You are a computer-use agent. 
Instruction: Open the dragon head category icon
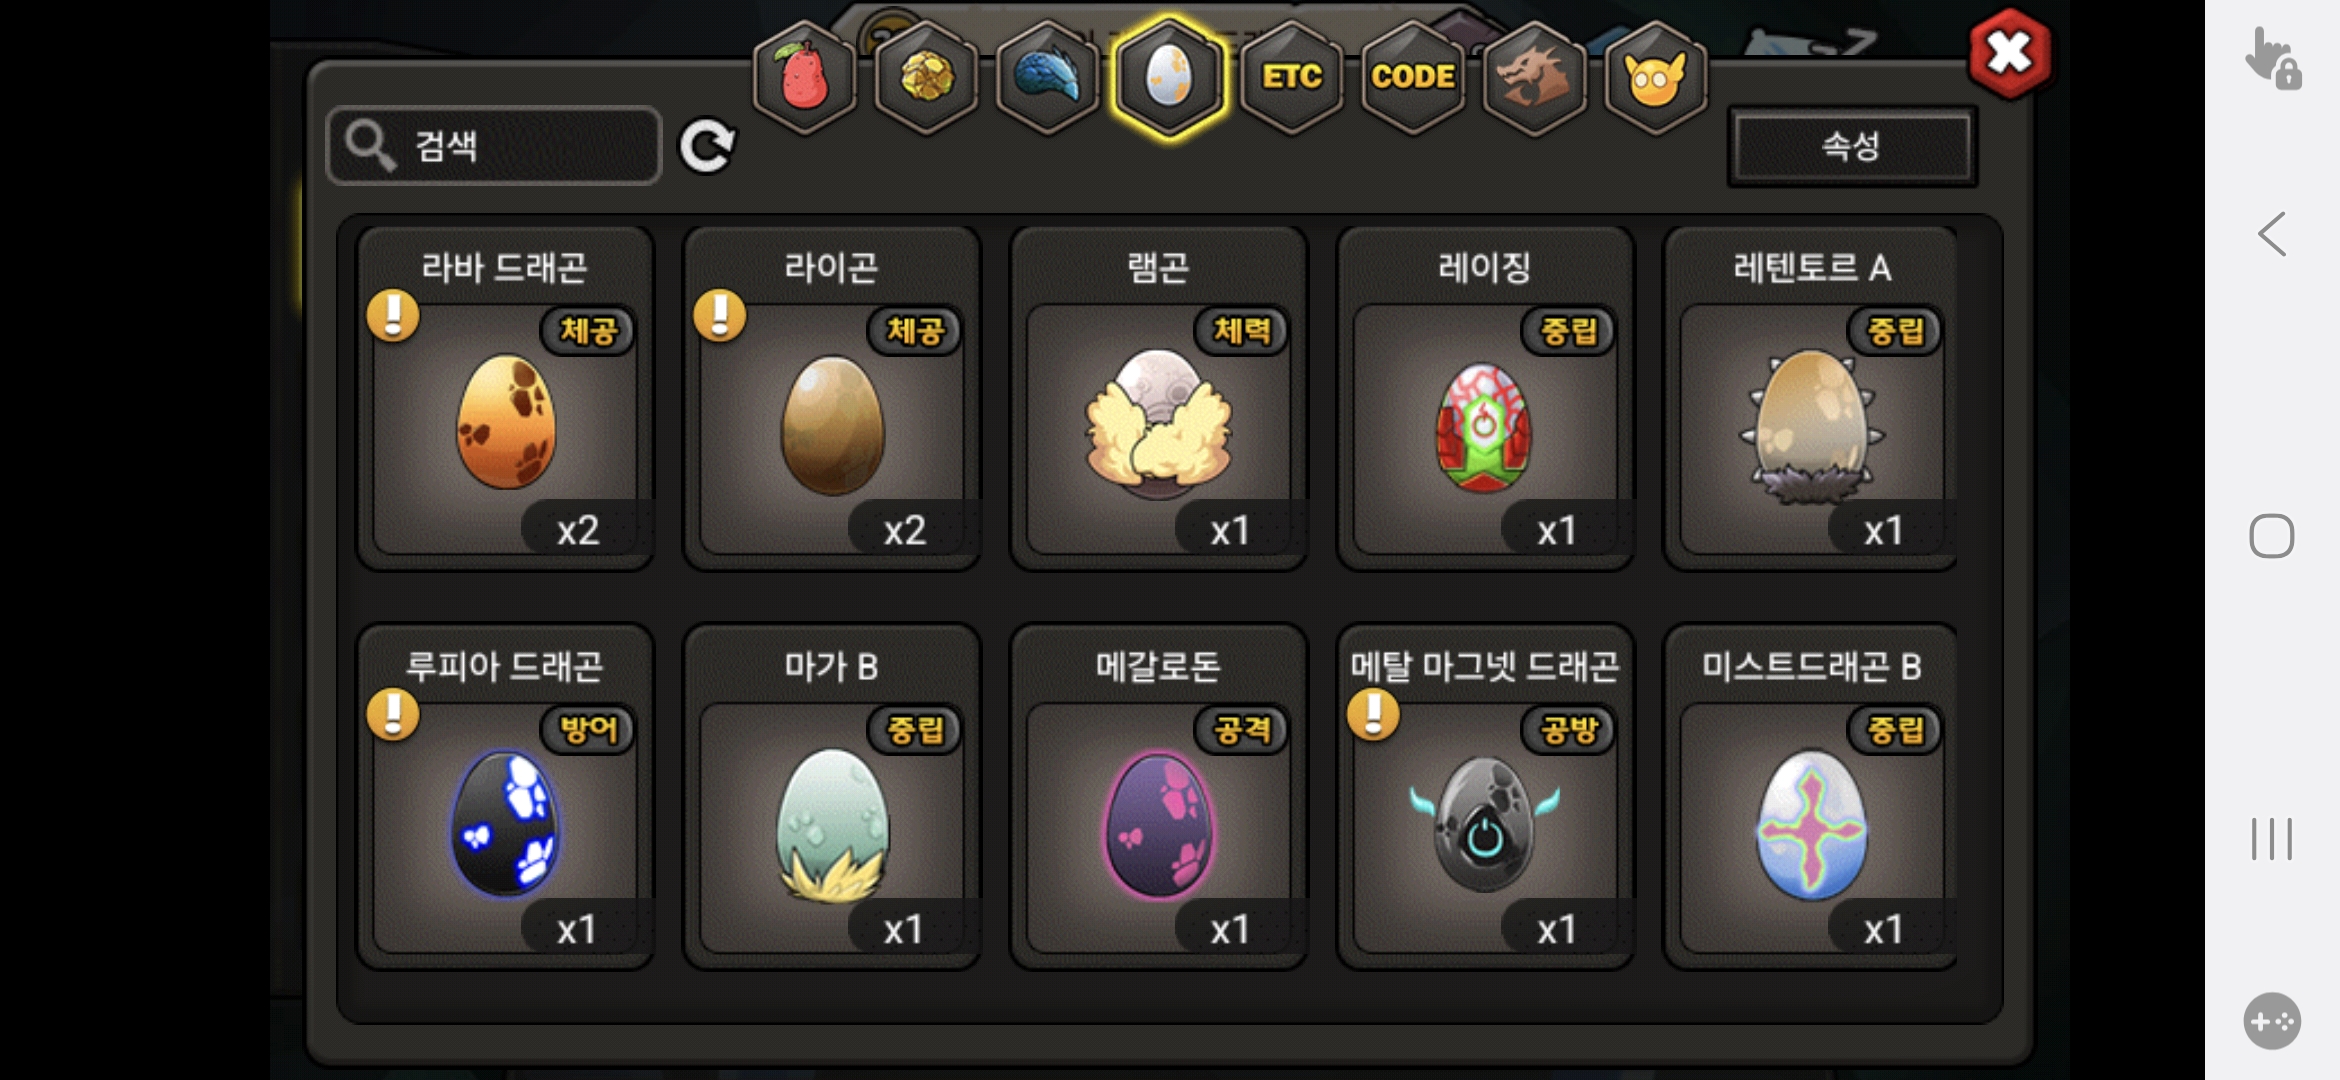click(x=1534, y=77)
